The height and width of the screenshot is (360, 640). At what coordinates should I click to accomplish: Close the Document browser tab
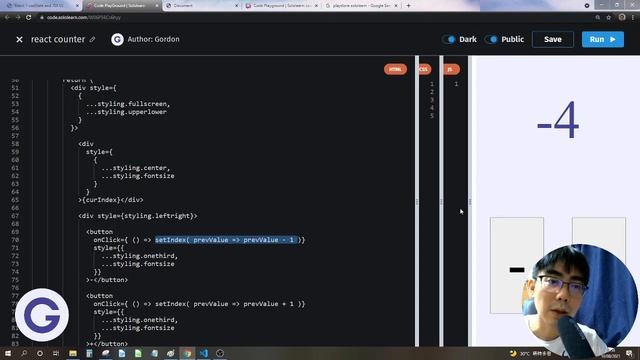click(236, 6)
